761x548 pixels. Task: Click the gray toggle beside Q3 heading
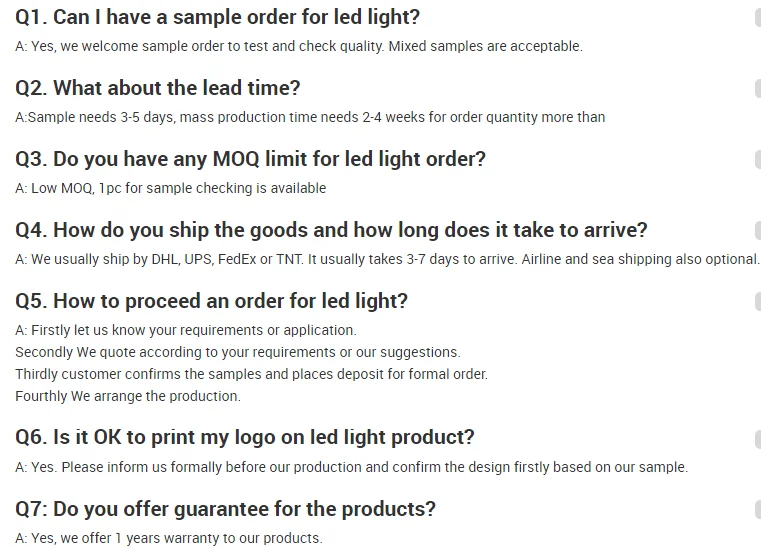pos(757,160)
